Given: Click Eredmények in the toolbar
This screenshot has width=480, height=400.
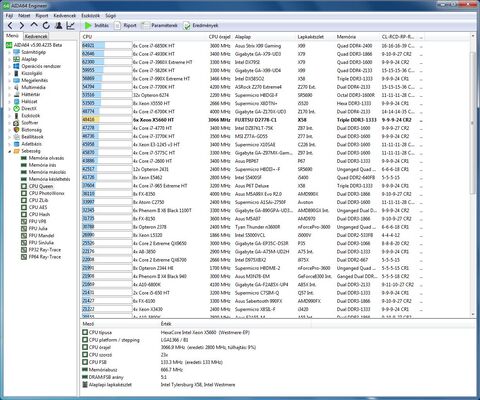Looking at the screenshot, I should [x=201, y=25].
